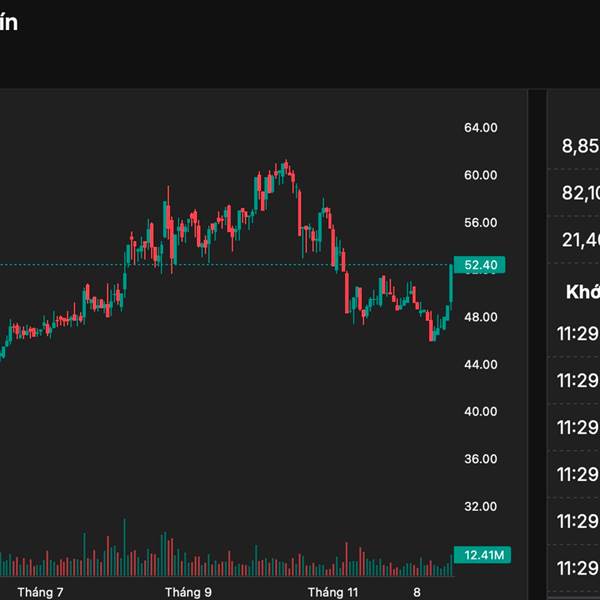
Task: Click the 32.00 price axis label
Action: [481, 506]
